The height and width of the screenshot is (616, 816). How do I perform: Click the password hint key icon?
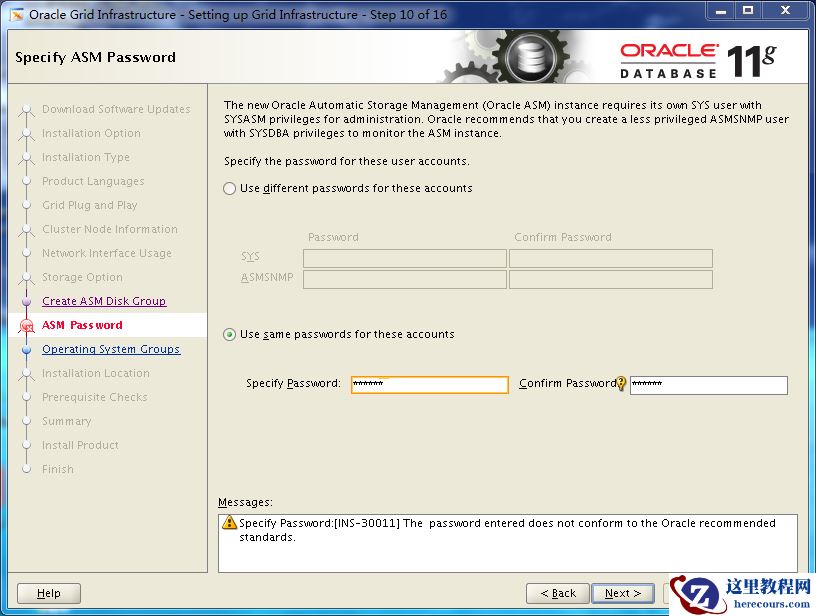(x=620, y=384)
